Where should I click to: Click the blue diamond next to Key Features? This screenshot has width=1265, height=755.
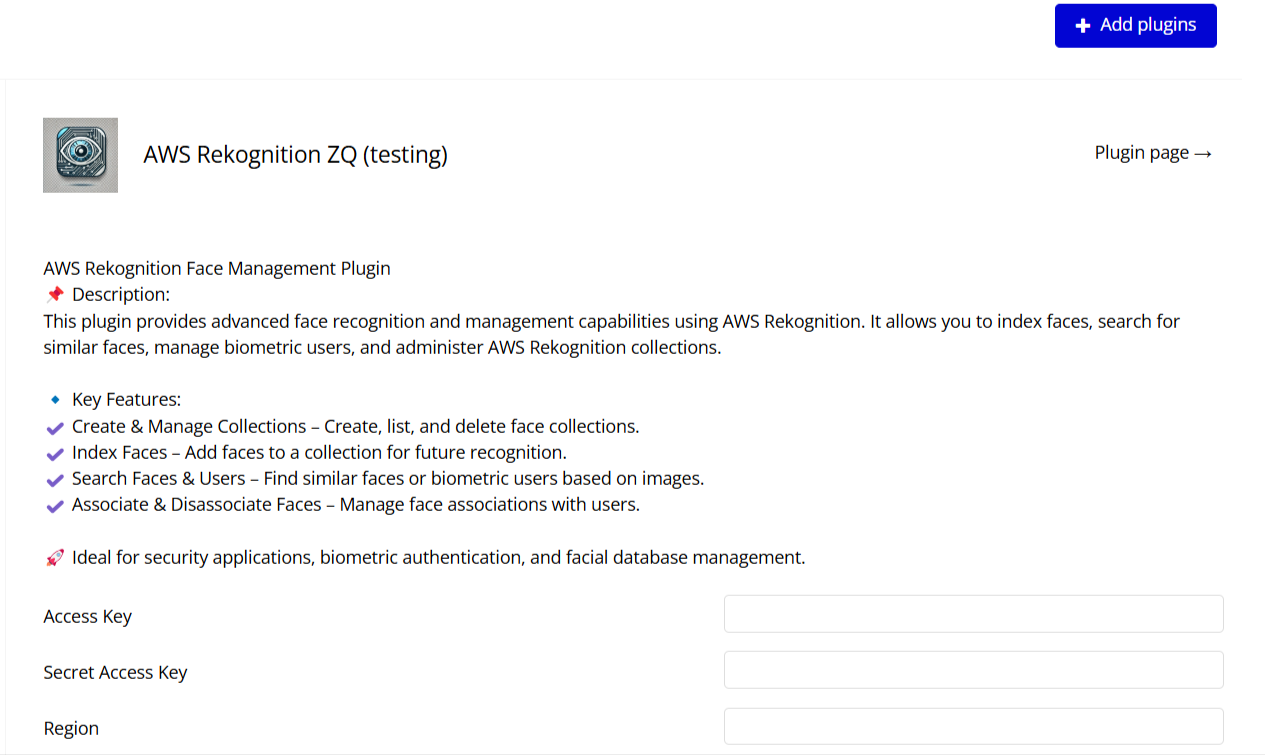(55, 400)
